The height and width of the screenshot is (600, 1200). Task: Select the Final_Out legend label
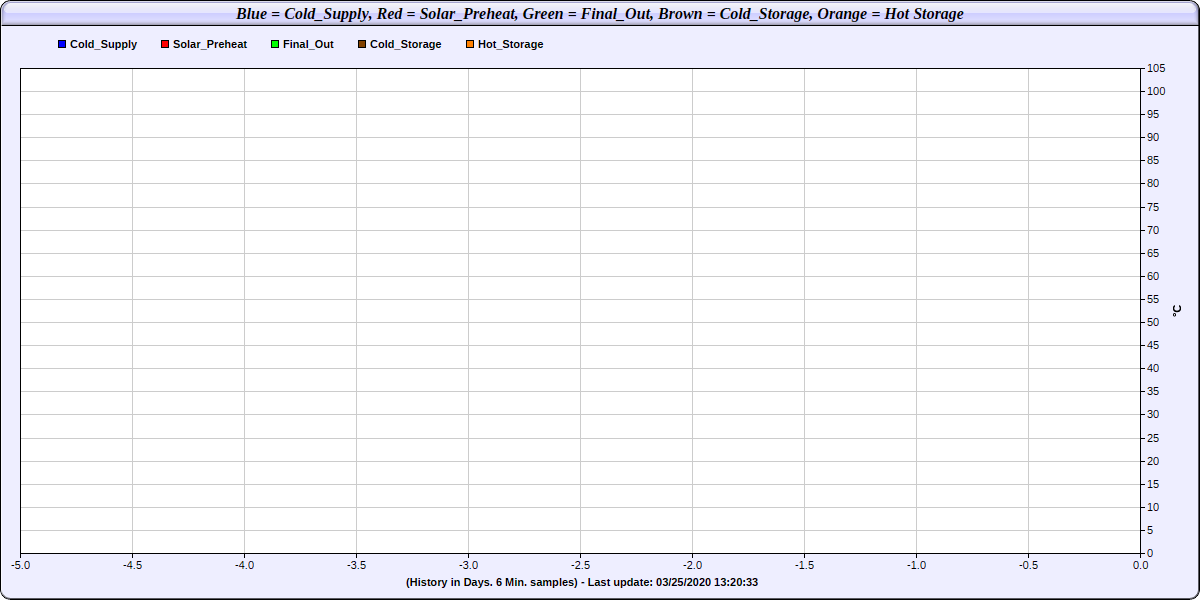tap(308, 45)
